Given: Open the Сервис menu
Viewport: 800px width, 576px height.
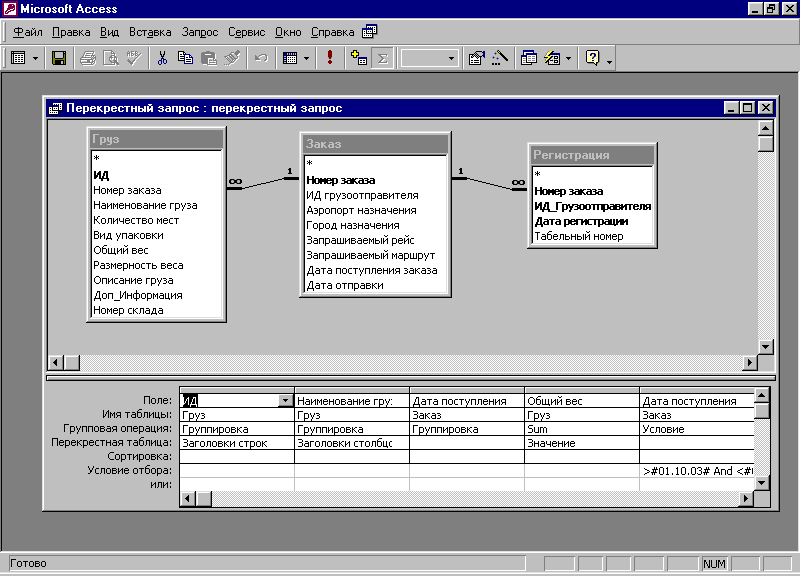Looking at the screenshot, I should click(246, 32).
